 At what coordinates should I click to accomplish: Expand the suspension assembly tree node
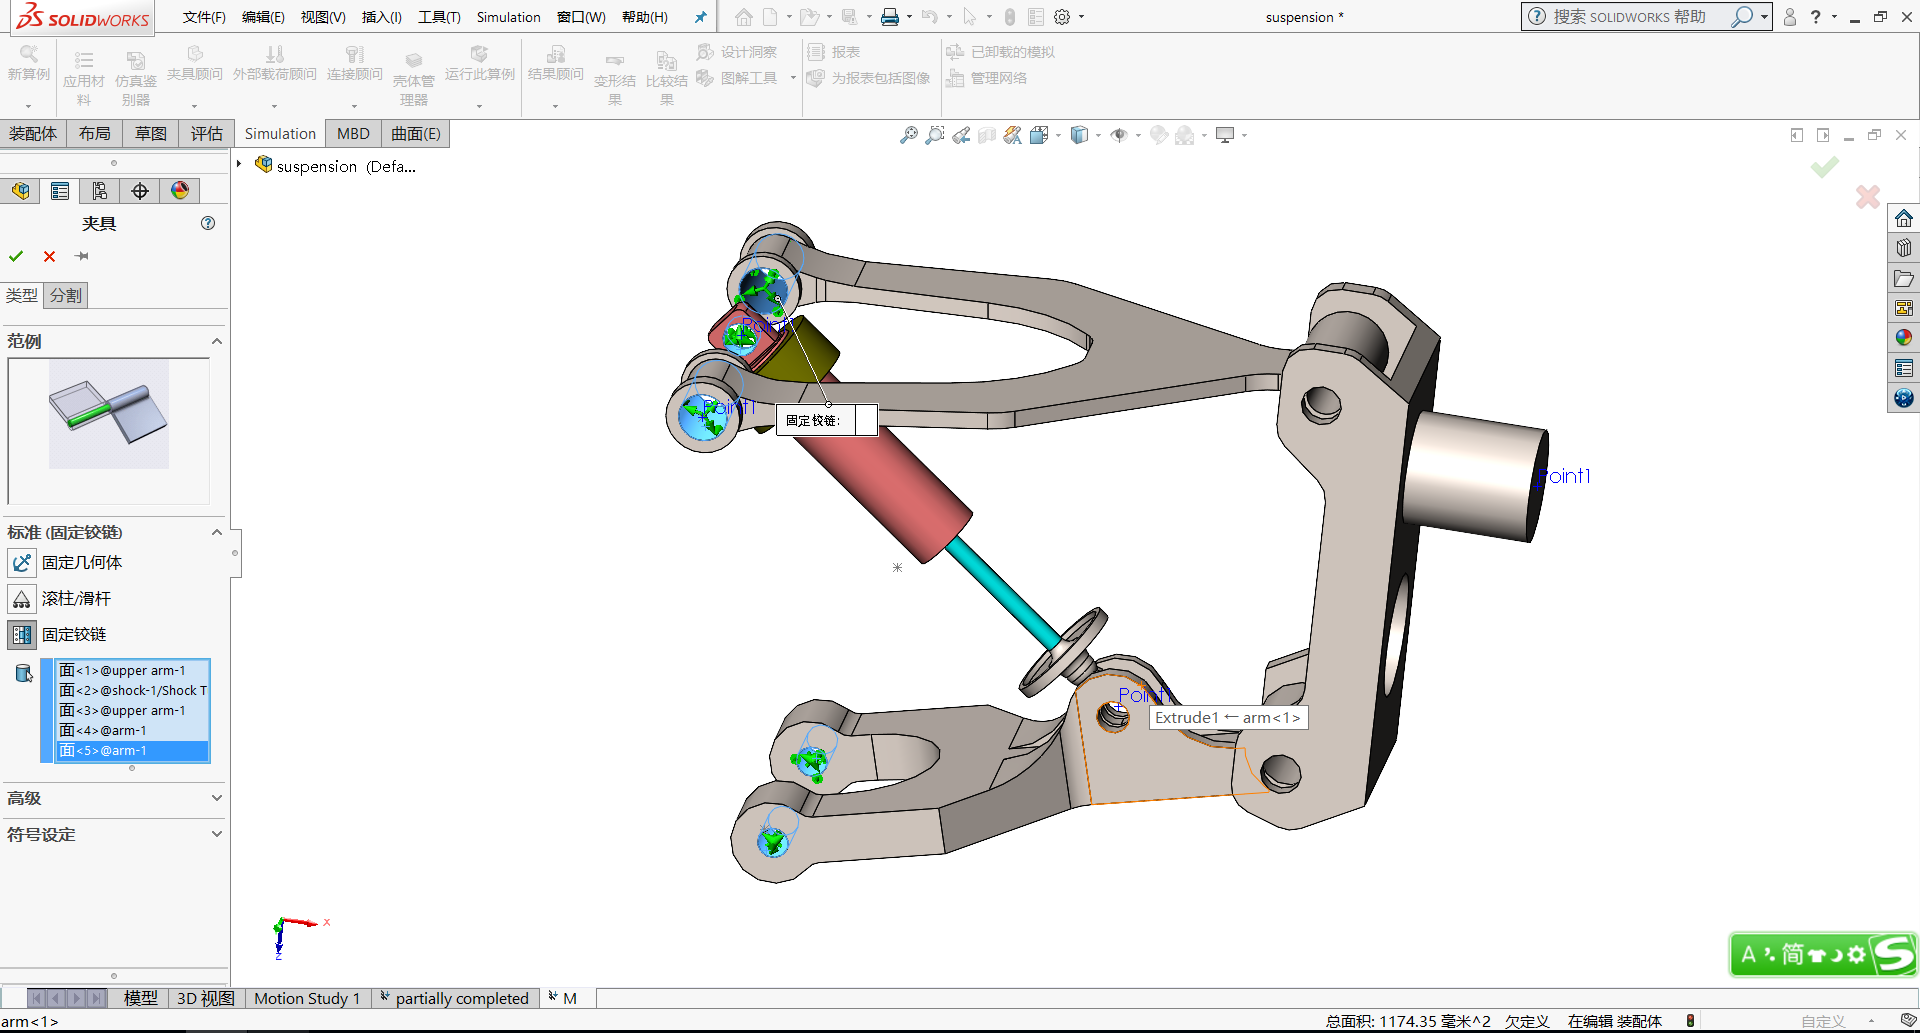[x=240, y=165]
